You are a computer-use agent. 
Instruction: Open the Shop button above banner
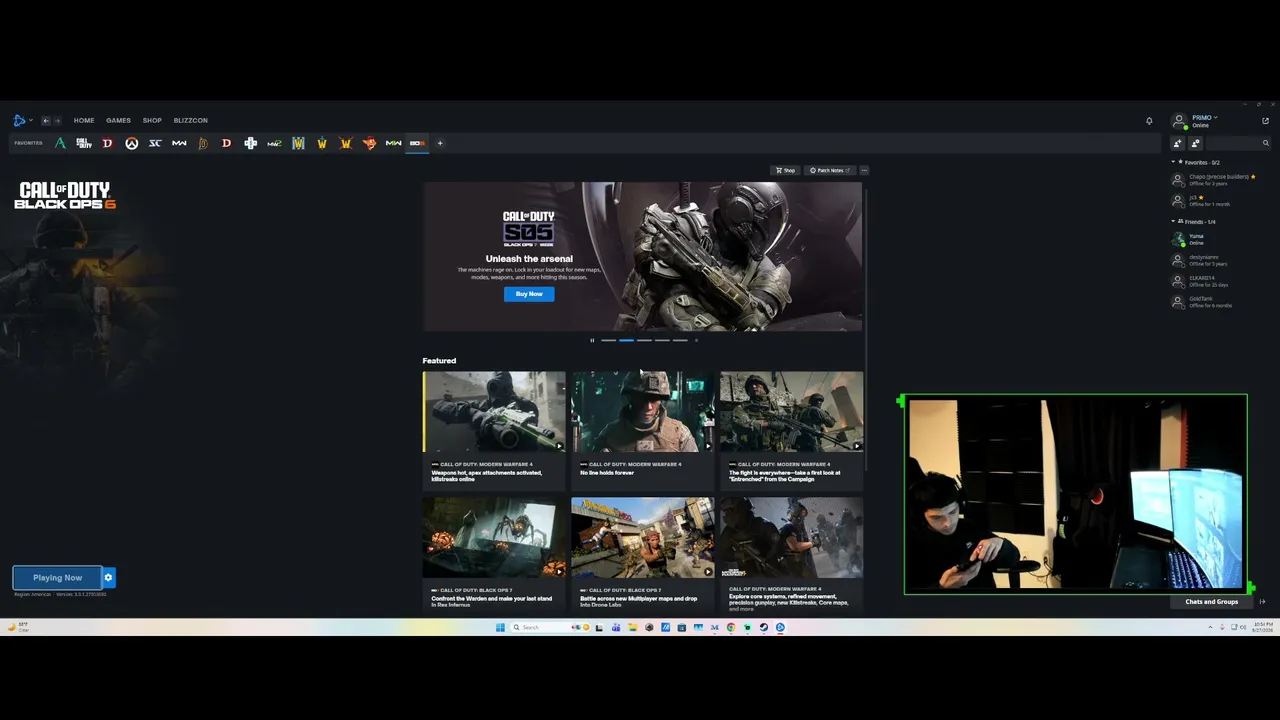tap(785, 170)
